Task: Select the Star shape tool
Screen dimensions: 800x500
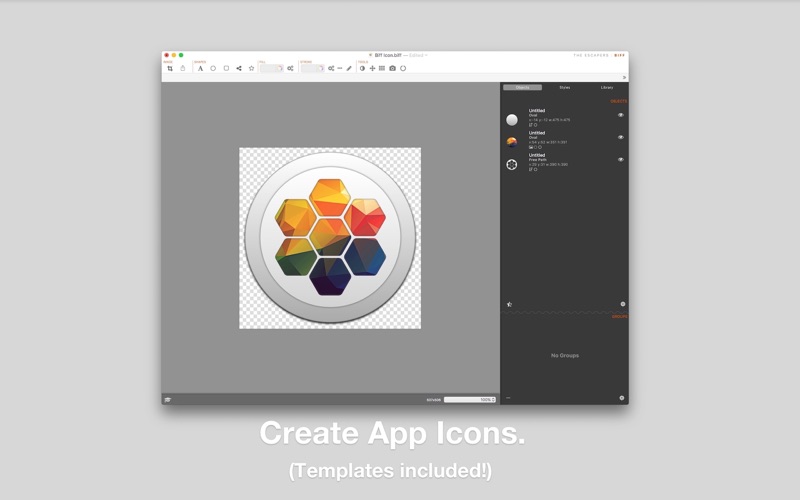Action: (252, 68)
